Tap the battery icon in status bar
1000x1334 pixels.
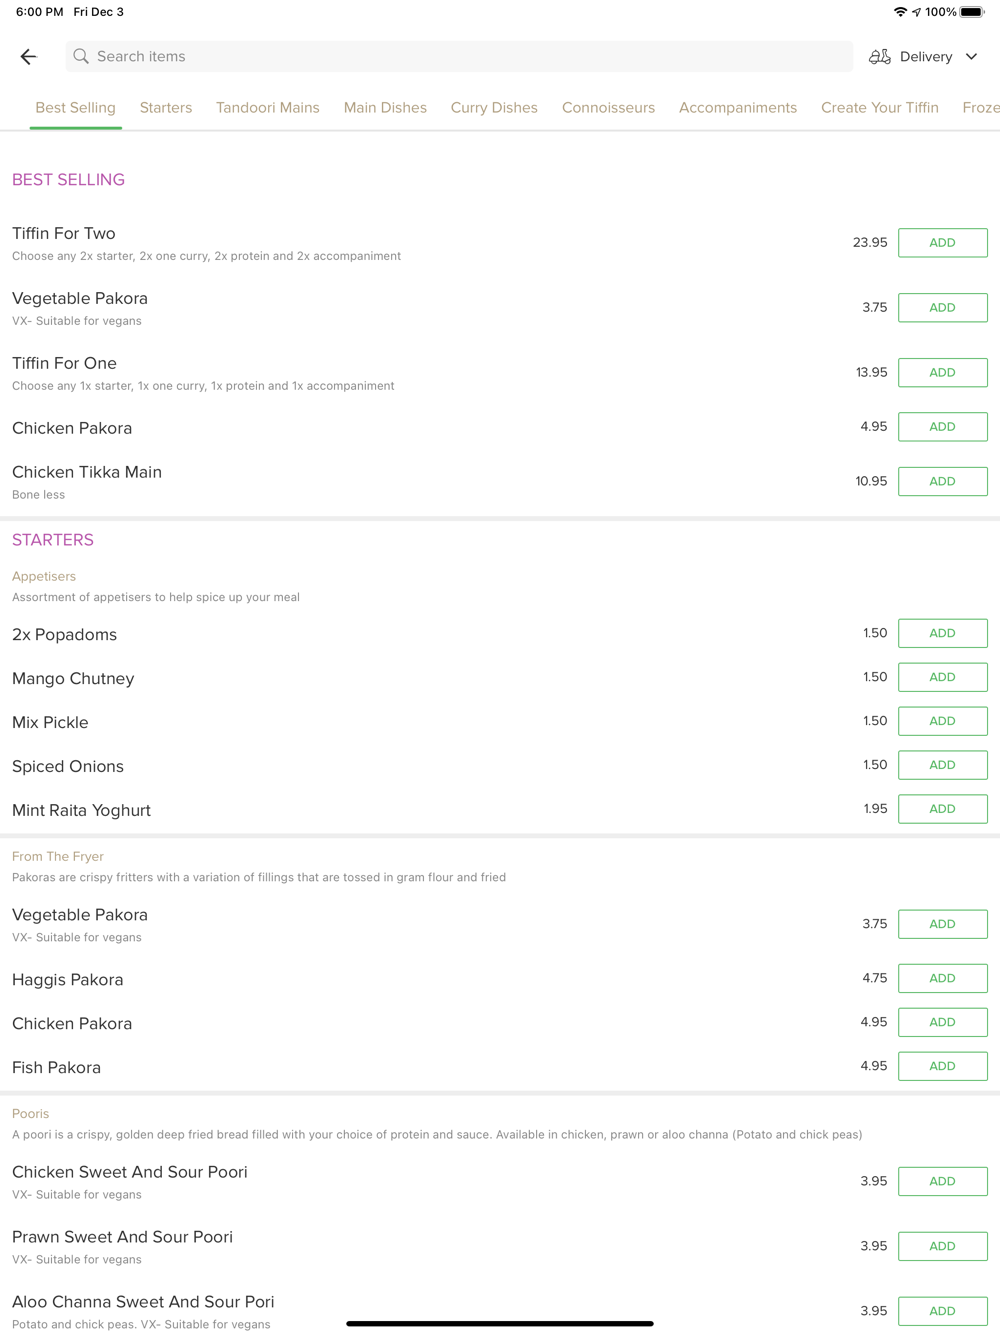972,12
